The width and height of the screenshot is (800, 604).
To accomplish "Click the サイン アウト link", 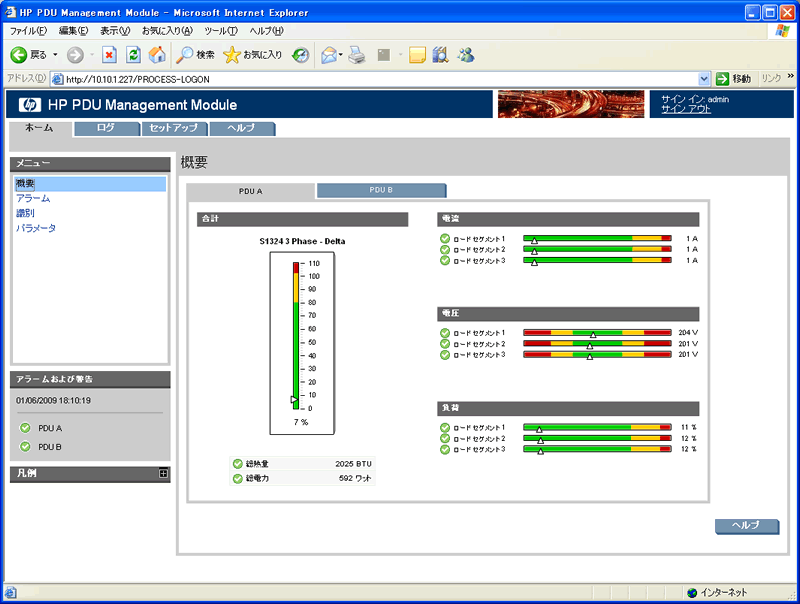I will (x=686, y=109).
